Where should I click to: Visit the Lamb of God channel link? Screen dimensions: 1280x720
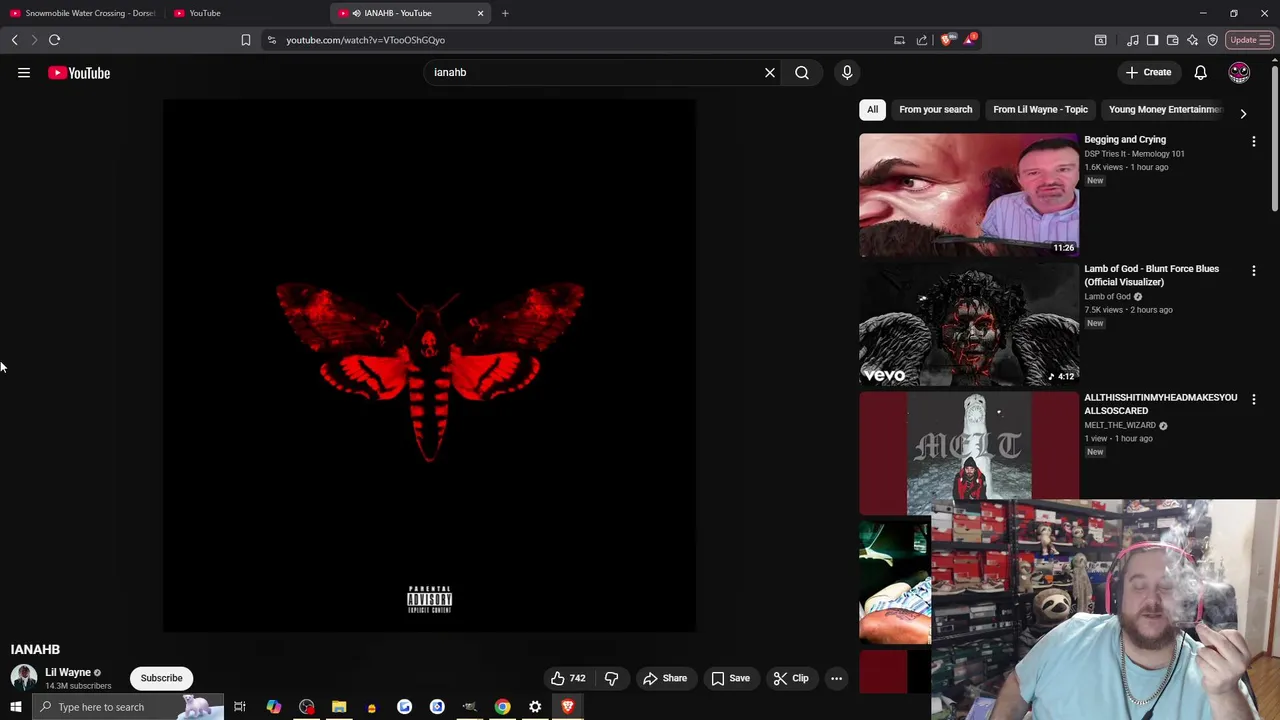coord(1107,297)
